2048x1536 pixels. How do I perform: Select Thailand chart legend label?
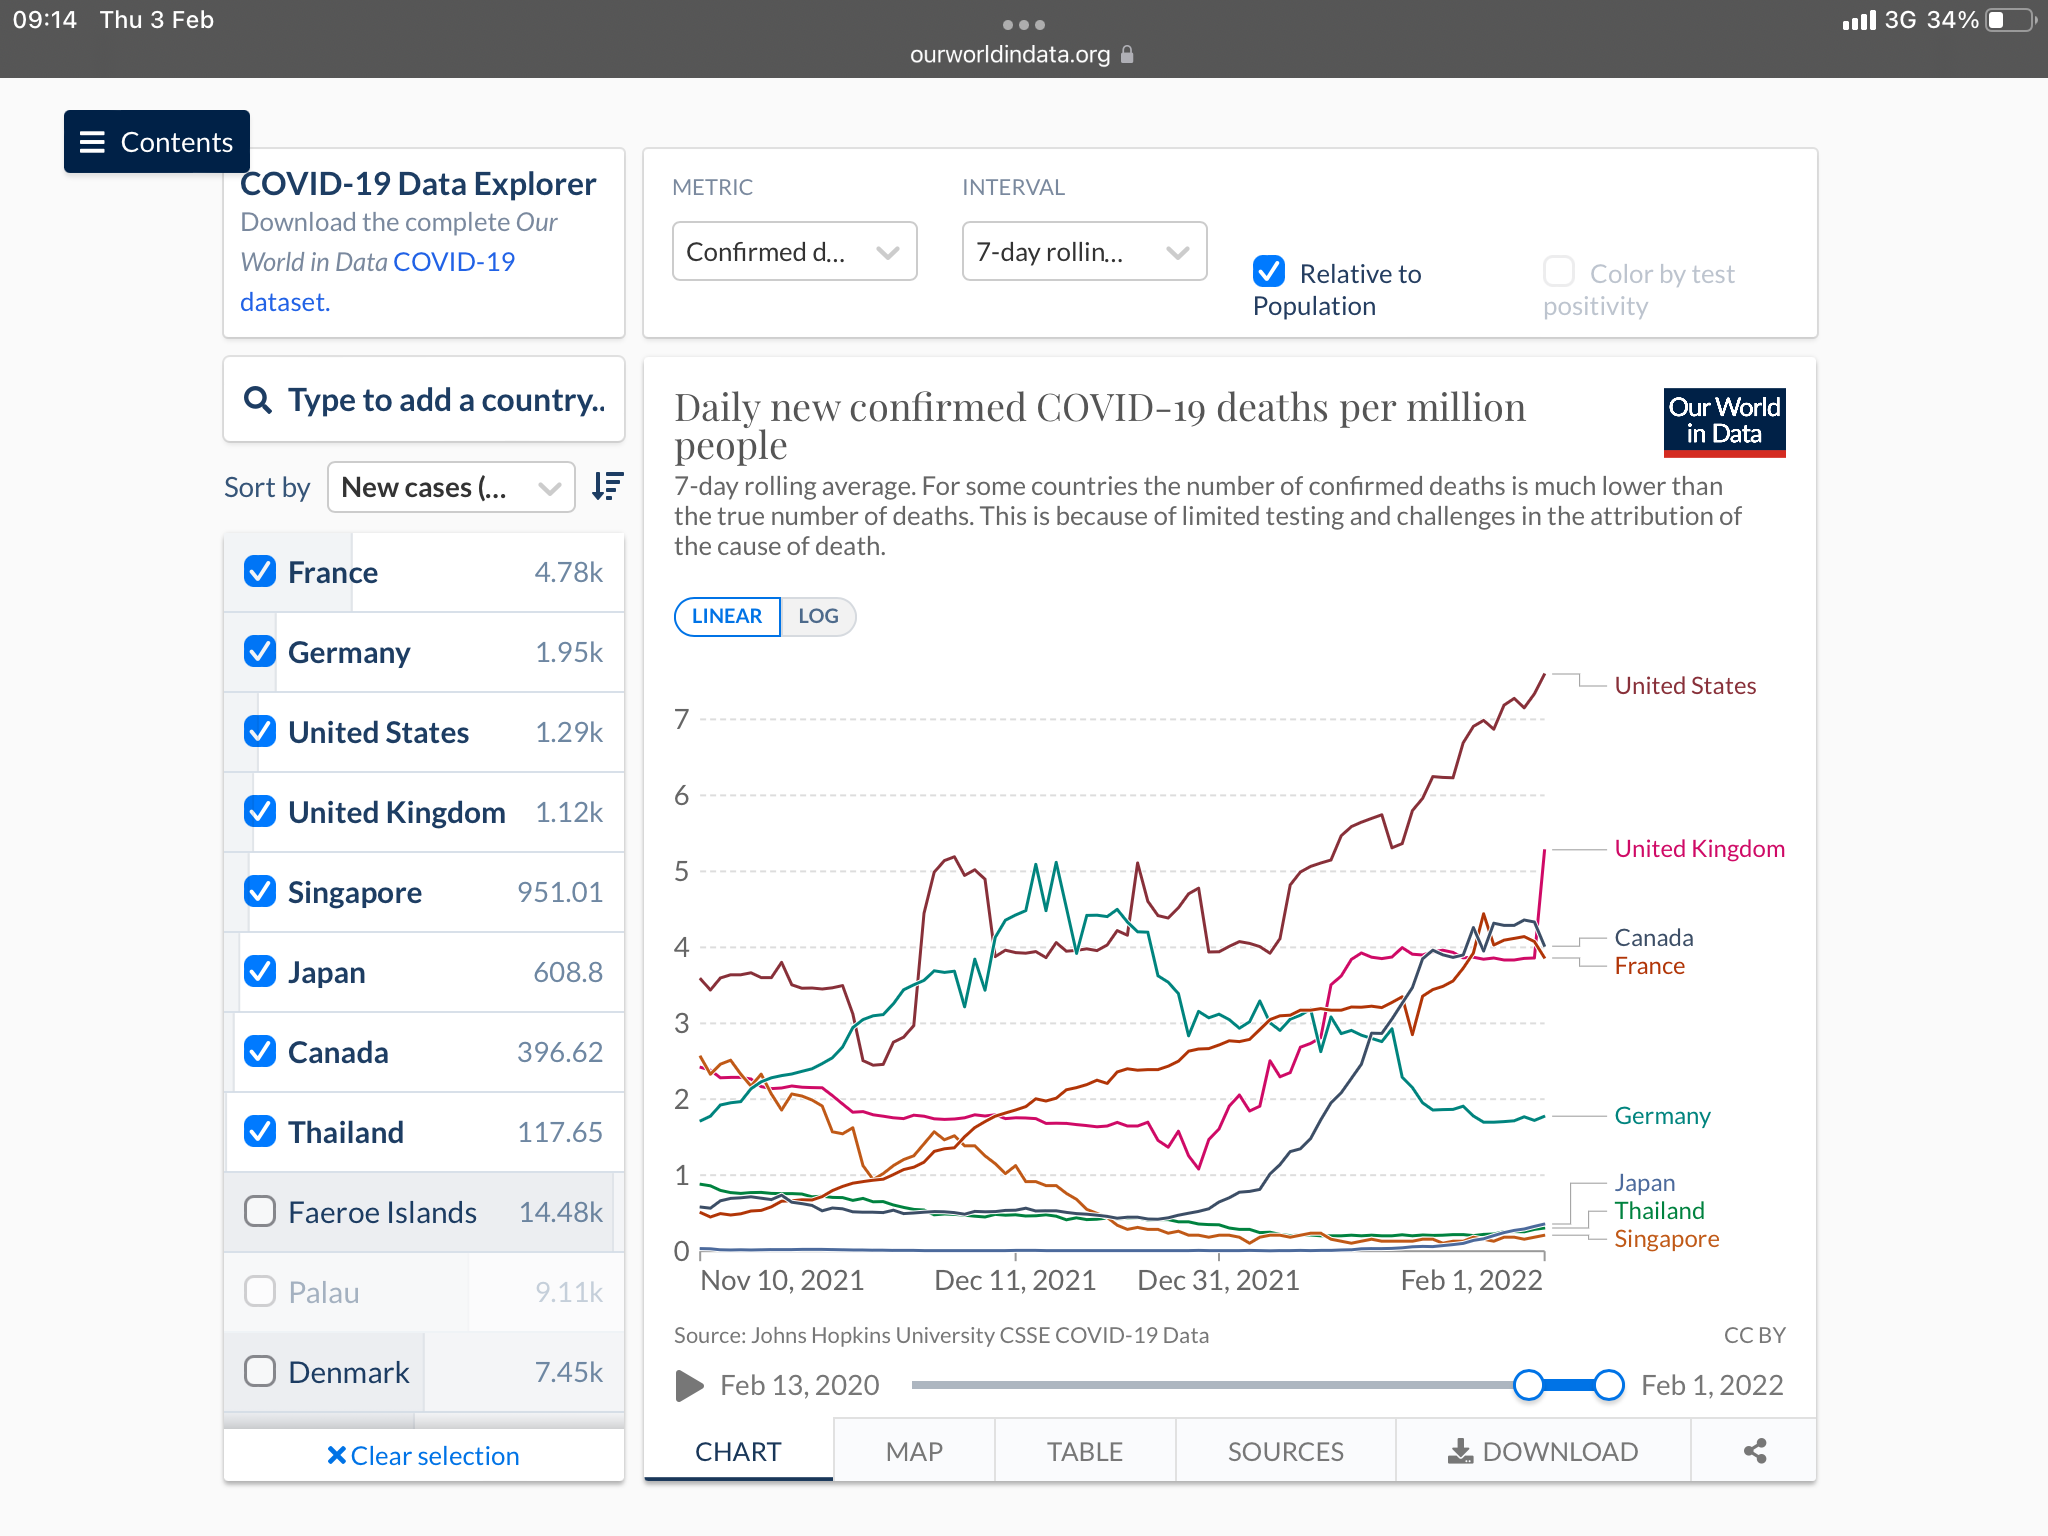pos(1659,1210)
